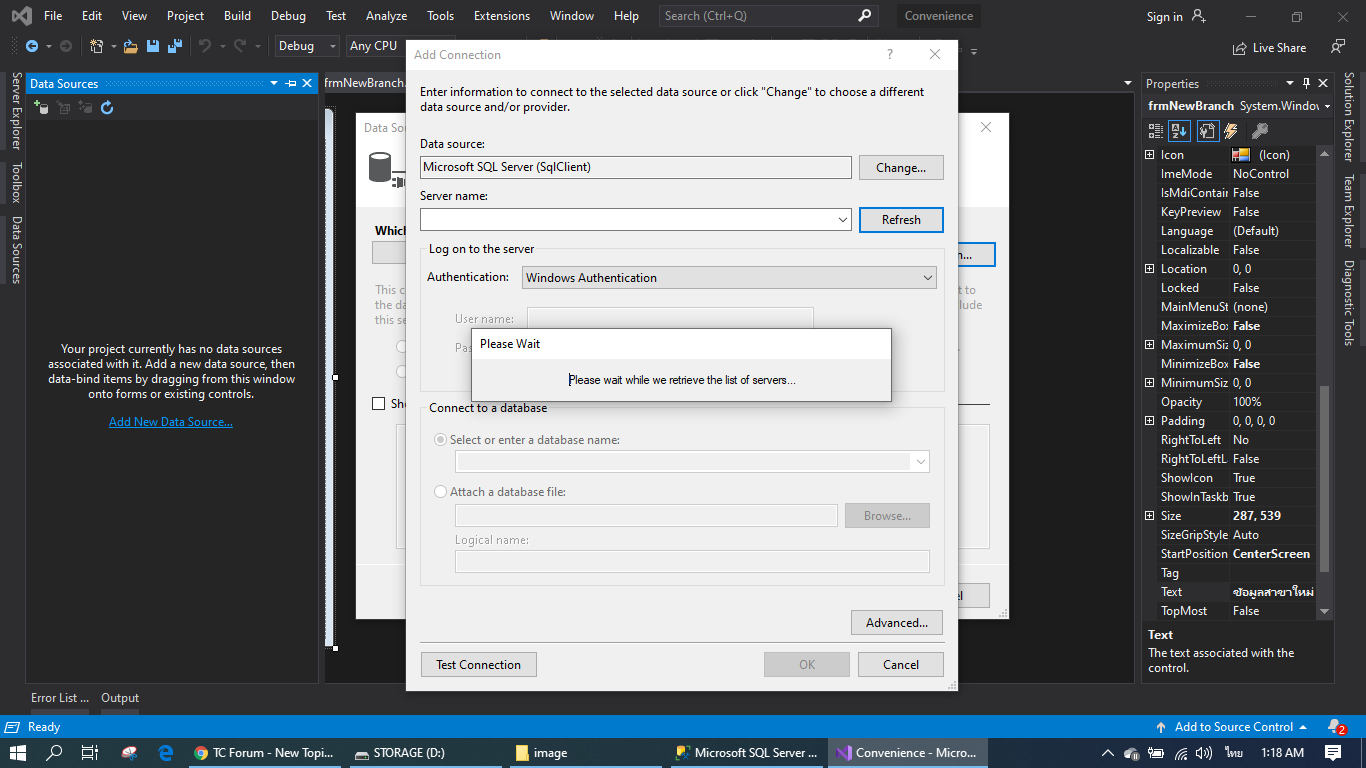Image resolution: width=1366 pixels, height=768 pixels.
Task: Expand the MaximumSize property
Action: (1150, 345)
